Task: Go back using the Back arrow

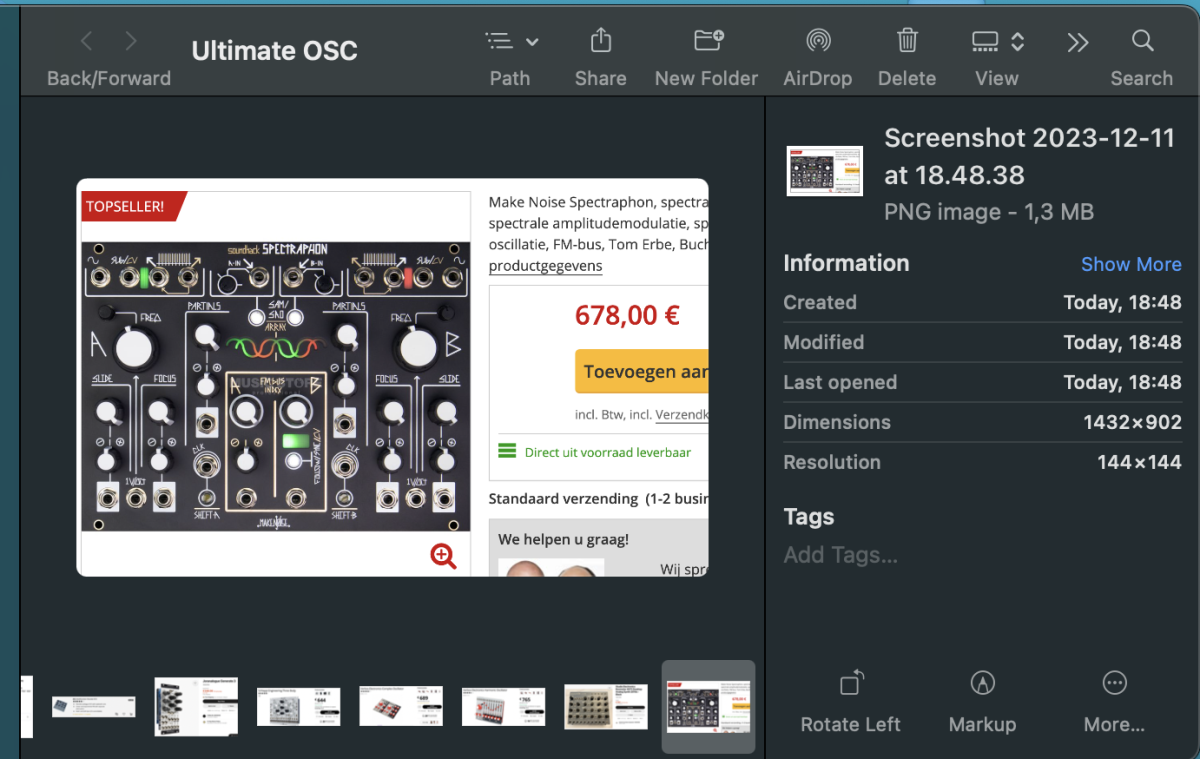Action: pos(86,41)
